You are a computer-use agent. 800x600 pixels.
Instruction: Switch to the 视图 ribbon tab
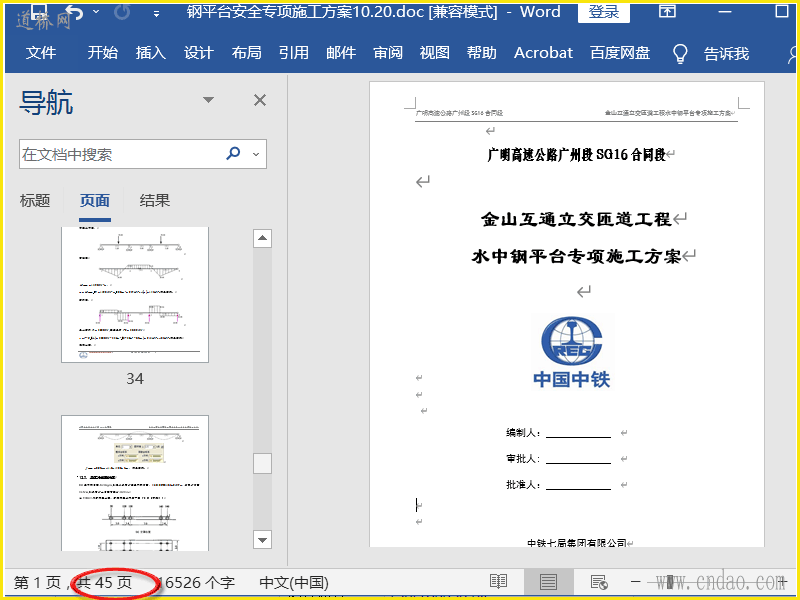coord(435,53)
